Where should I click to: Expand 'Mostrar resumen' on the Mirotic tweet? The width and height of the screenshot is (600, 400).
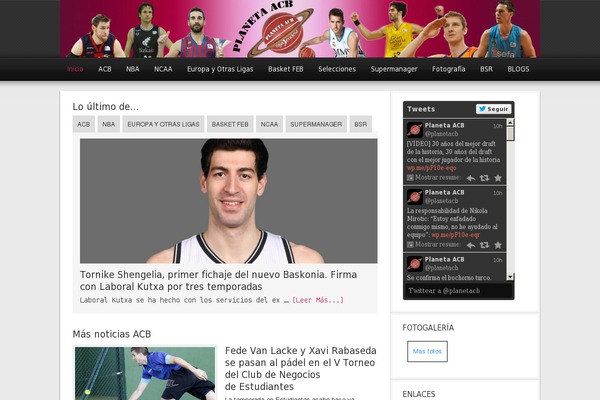click(434, 245)
